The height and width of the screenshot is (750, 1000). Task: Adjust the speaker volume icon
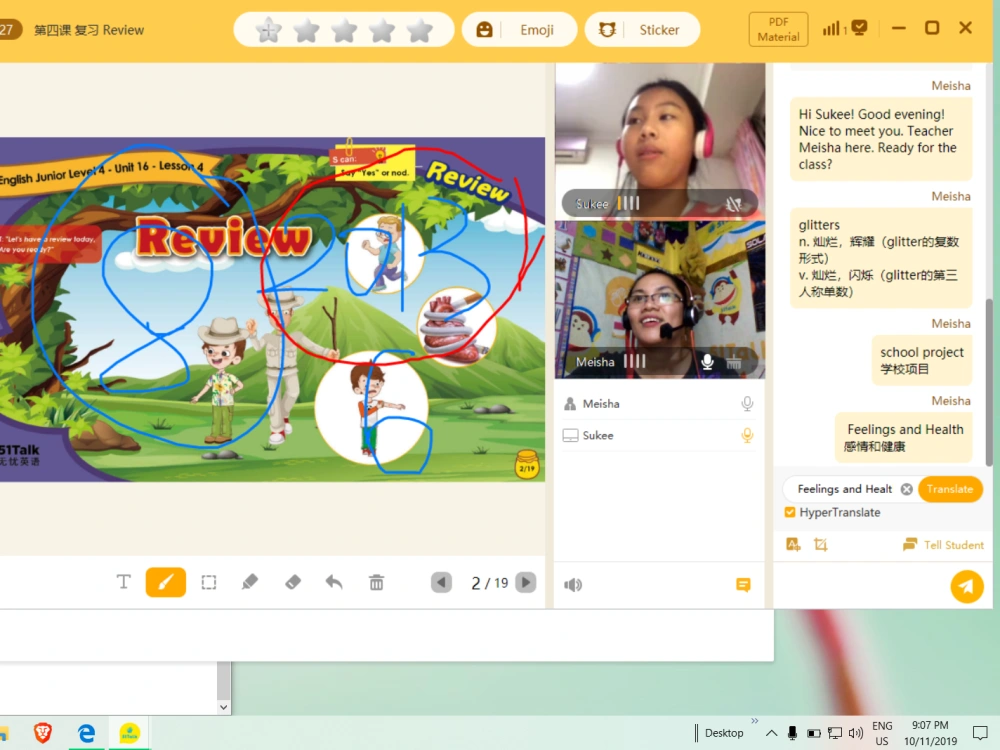coord(573,585)
